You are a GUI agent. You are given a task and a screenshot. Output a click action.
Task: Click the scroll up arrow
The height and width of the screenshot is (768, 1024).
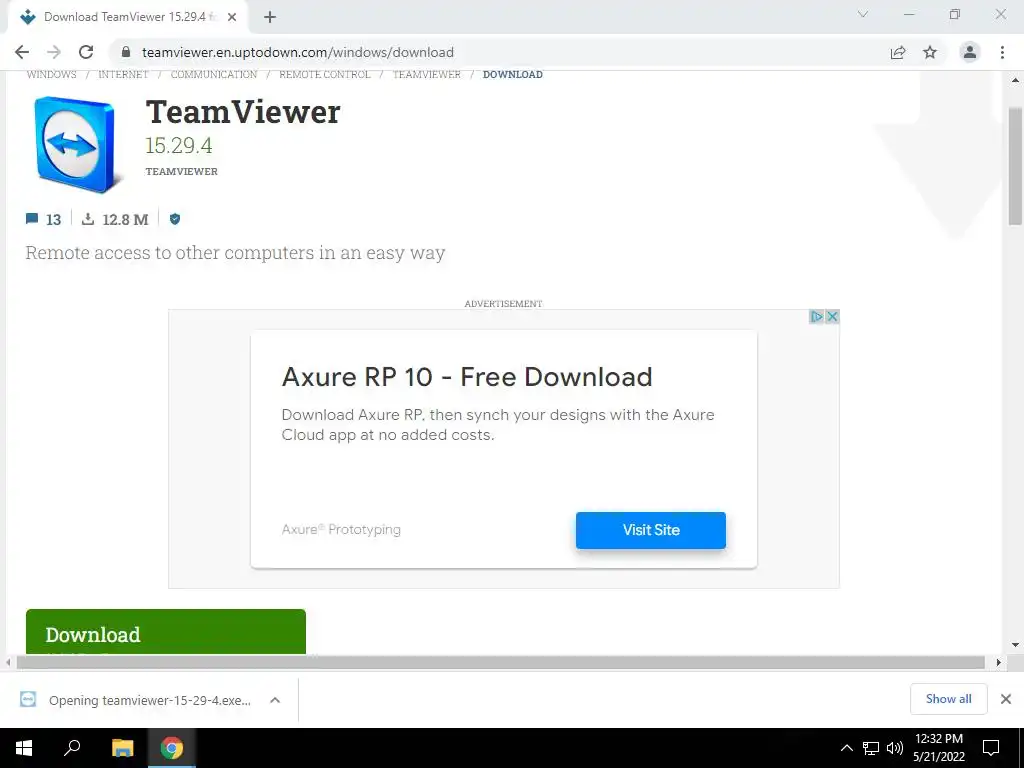coord(1015,80)
